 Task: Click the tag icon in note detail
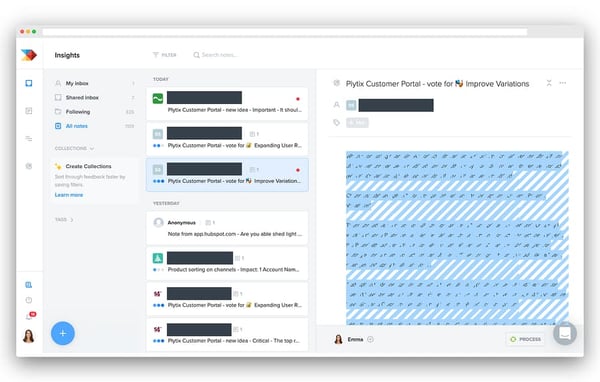pos(336,122)
